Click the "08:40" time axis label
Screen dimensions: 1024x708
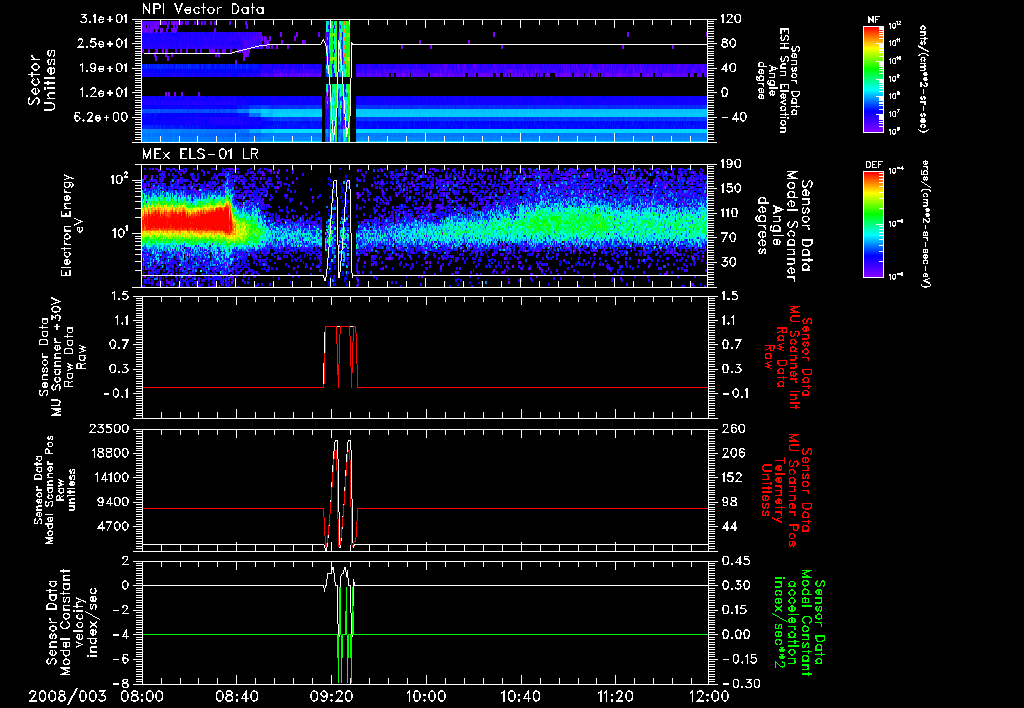tap(236, 696)
